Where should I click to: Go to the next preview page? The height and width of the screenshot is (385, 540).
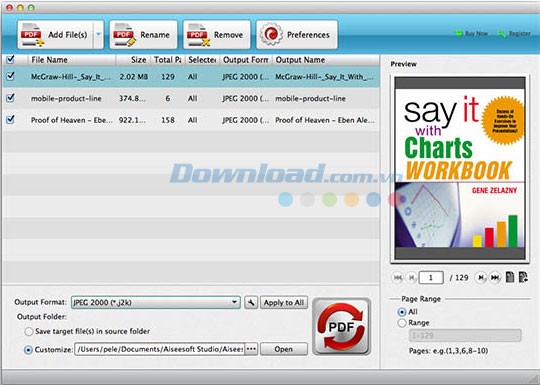click(x=481, y=278)
